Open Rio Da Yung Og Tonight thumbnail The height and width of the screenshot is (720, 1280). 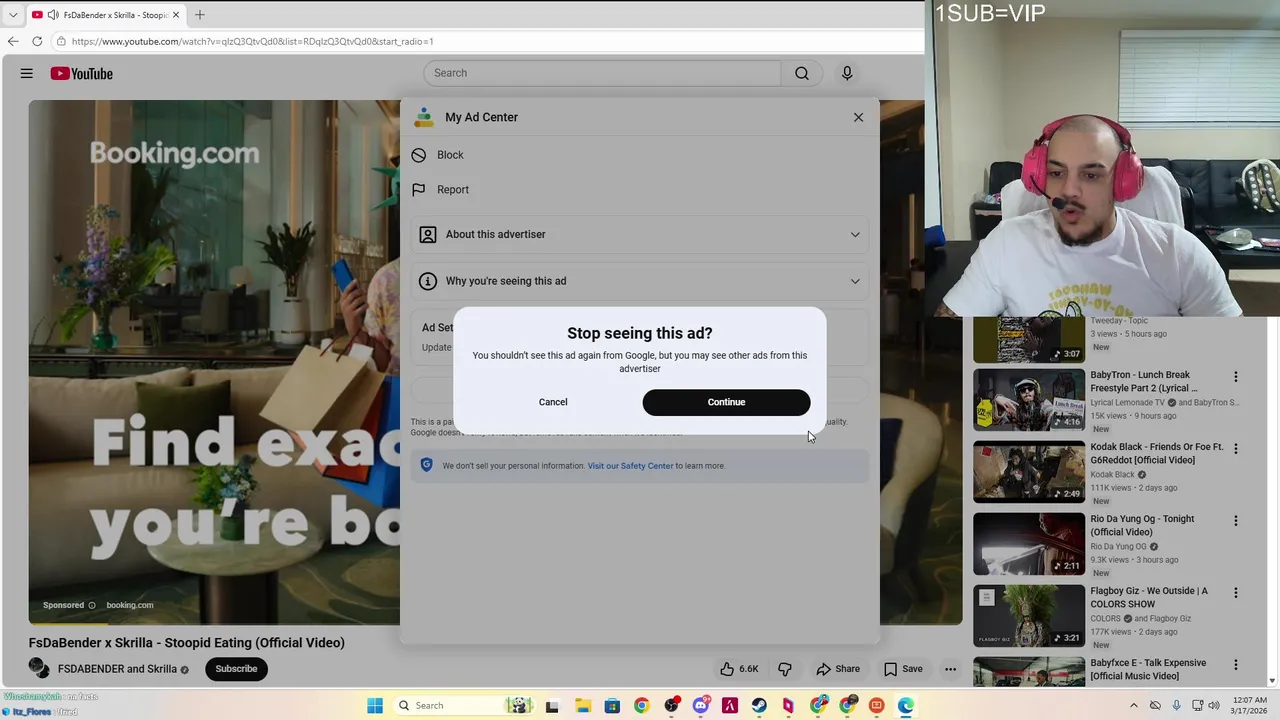[x=1029, y=544]
